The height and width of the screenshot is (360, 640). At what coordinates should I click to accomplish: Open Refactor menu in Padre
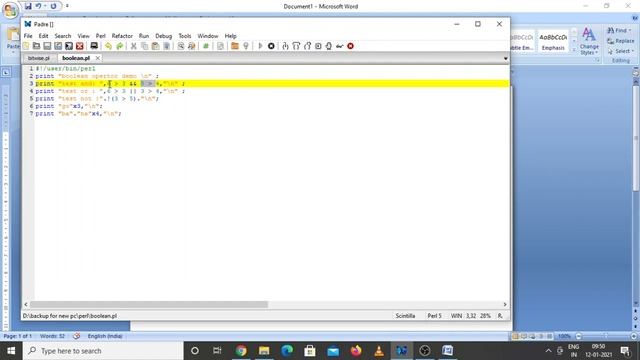(x=122, y=36)
